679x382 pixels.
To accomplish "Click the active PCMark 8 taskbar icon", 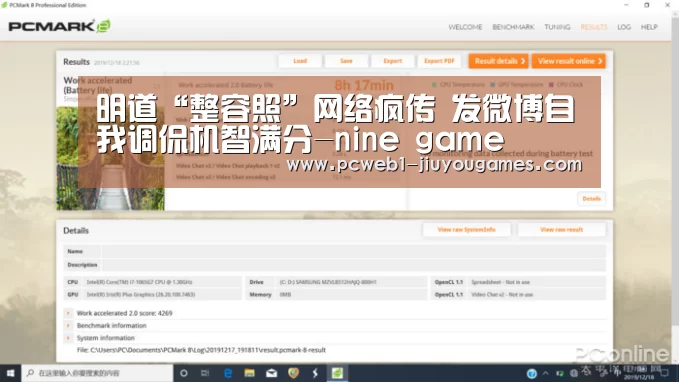I will pos(337,373).
